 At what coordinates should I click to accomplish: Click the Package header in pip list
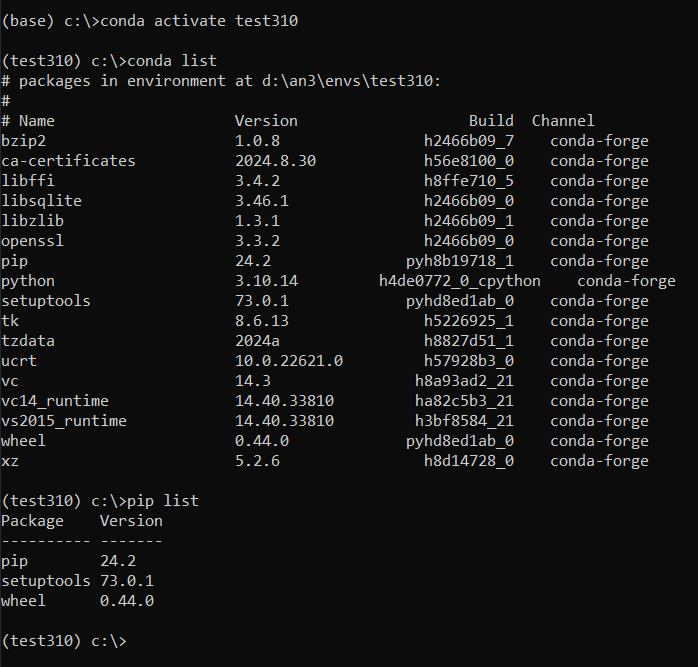[32, 521]
